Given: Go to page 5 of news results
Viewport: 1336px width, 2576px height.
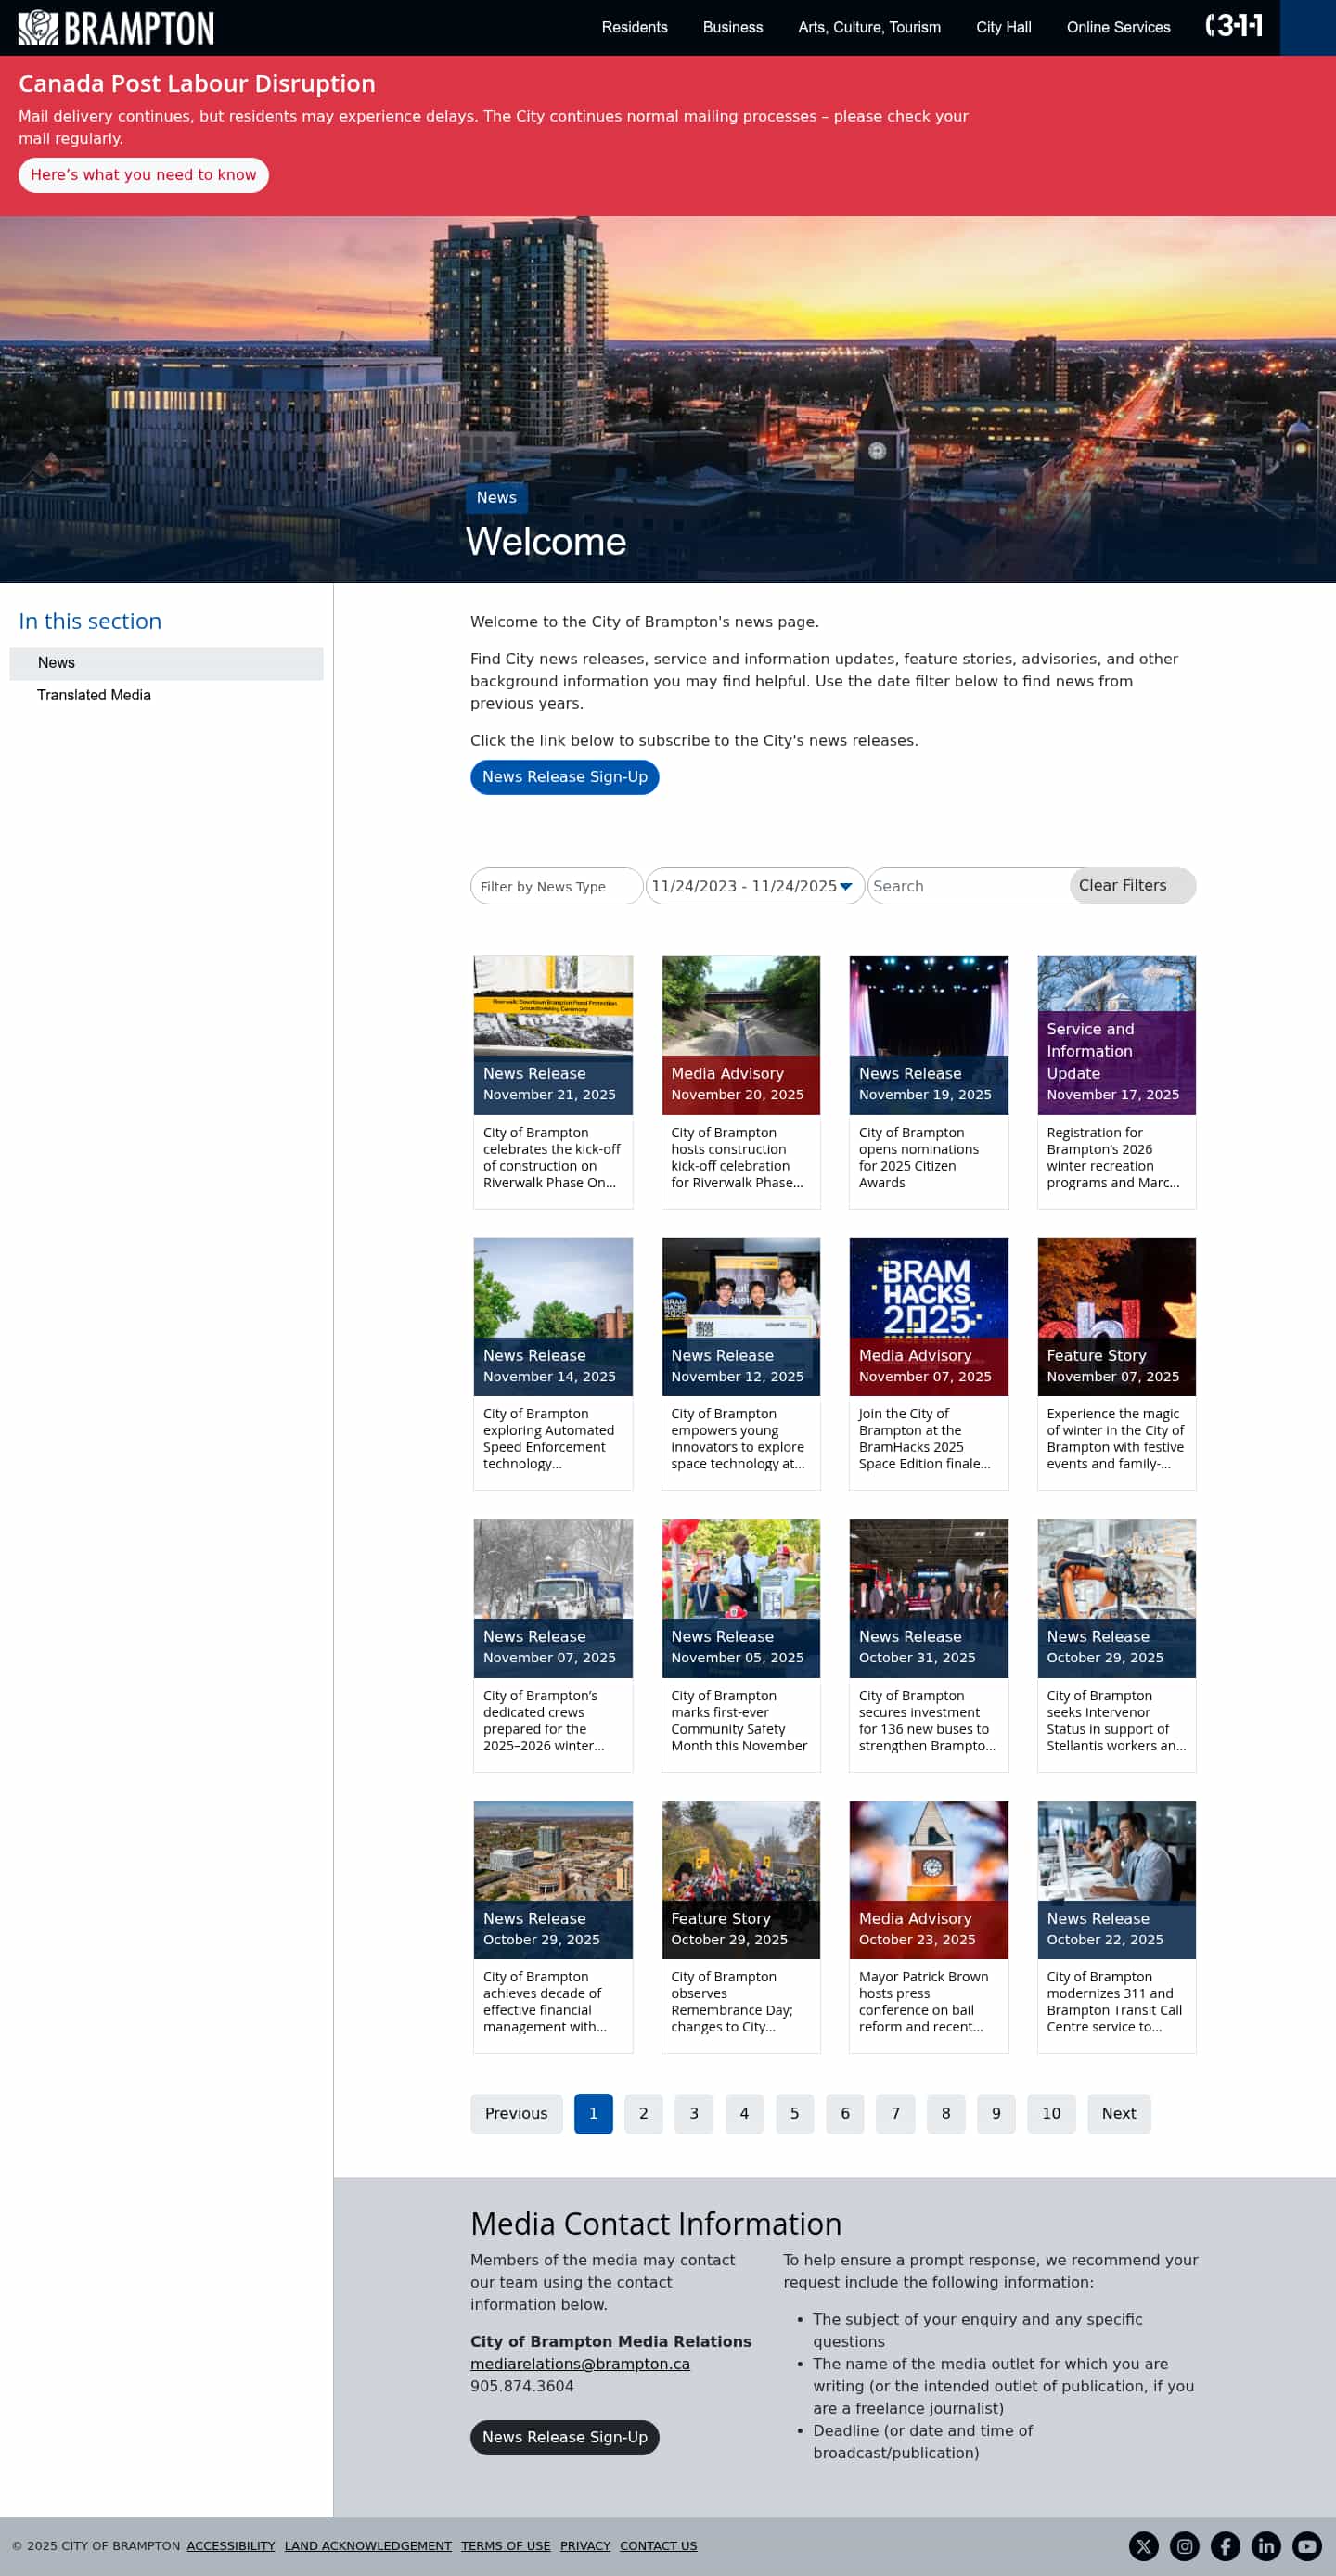Looking at the screenshot, I should (794, 2113).
